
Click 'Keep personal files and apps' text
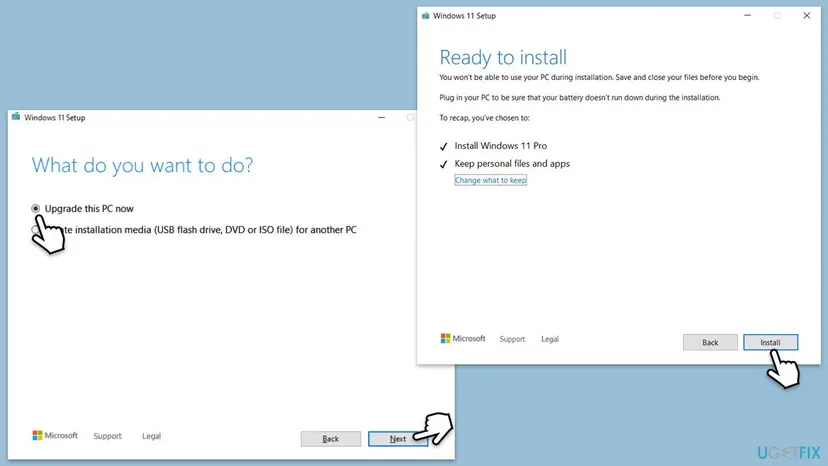coord(512,164)
